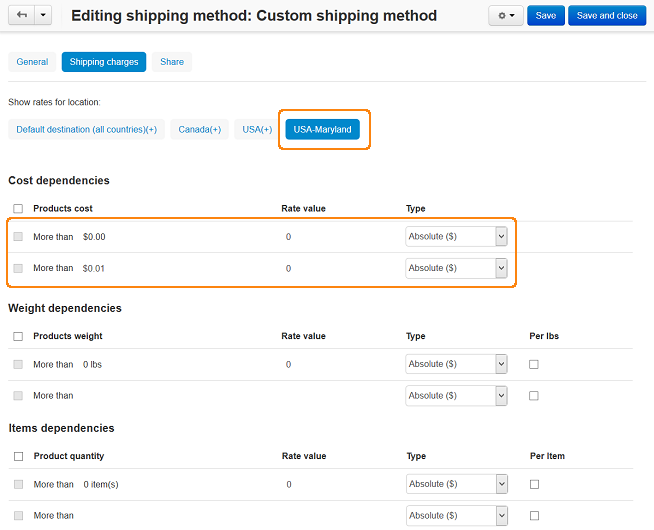The image size is (654, 530).
Task: Open Type dropdown for 0 item(s) row
Action: pos(457,484)
